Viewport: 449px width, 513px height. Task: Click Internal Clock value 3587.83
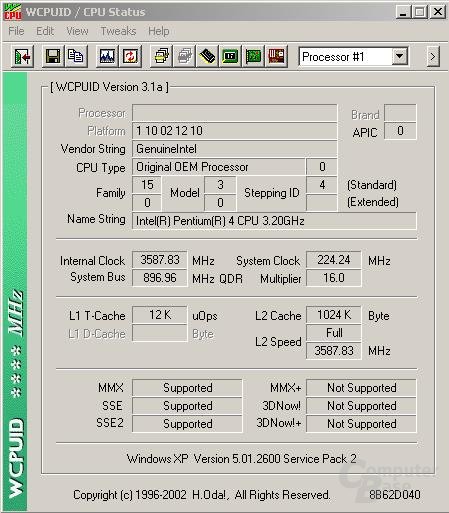pos(160,260)
